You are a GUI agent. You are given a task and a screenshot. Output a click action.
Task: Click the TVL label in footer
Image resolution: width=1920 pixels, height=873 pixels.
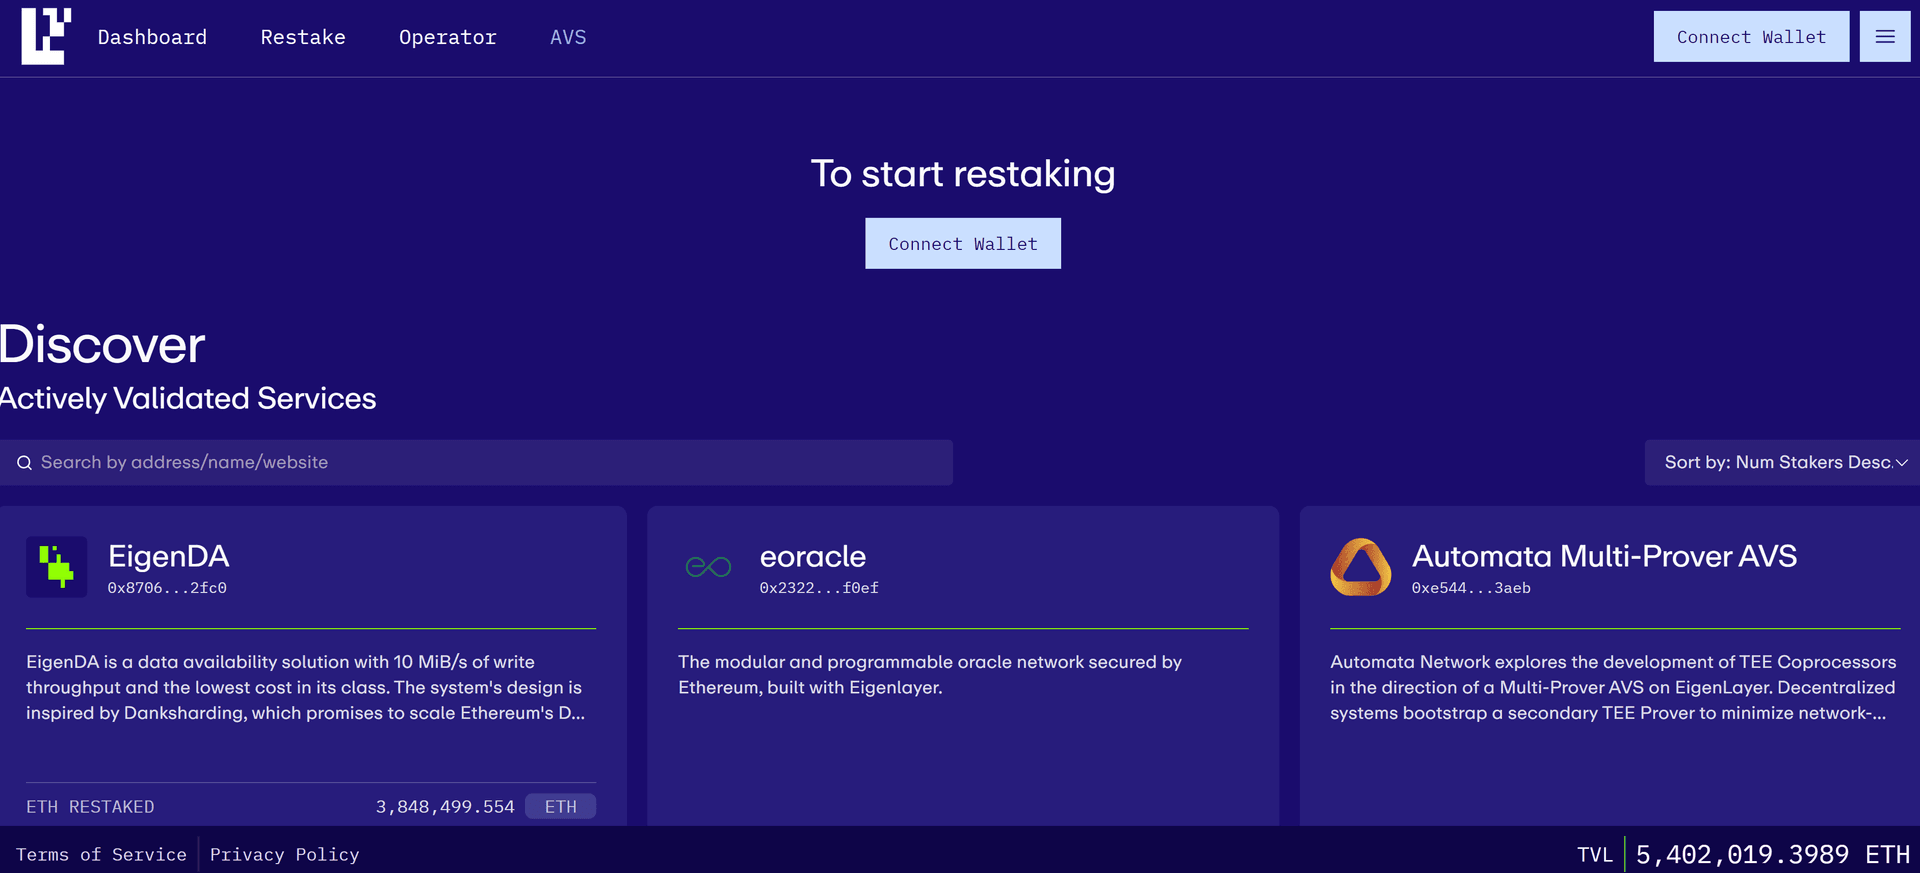1595,855
